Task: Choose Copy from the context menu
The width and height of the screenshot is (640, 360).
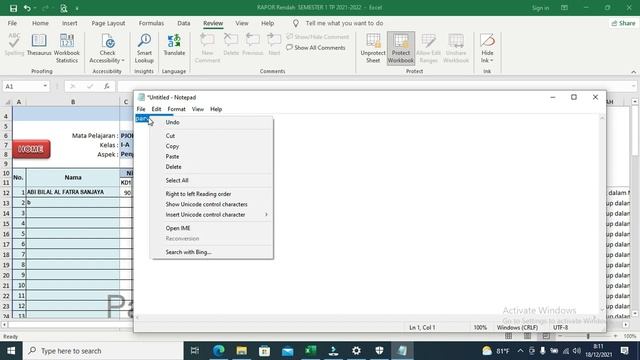Action: (211, 146)
